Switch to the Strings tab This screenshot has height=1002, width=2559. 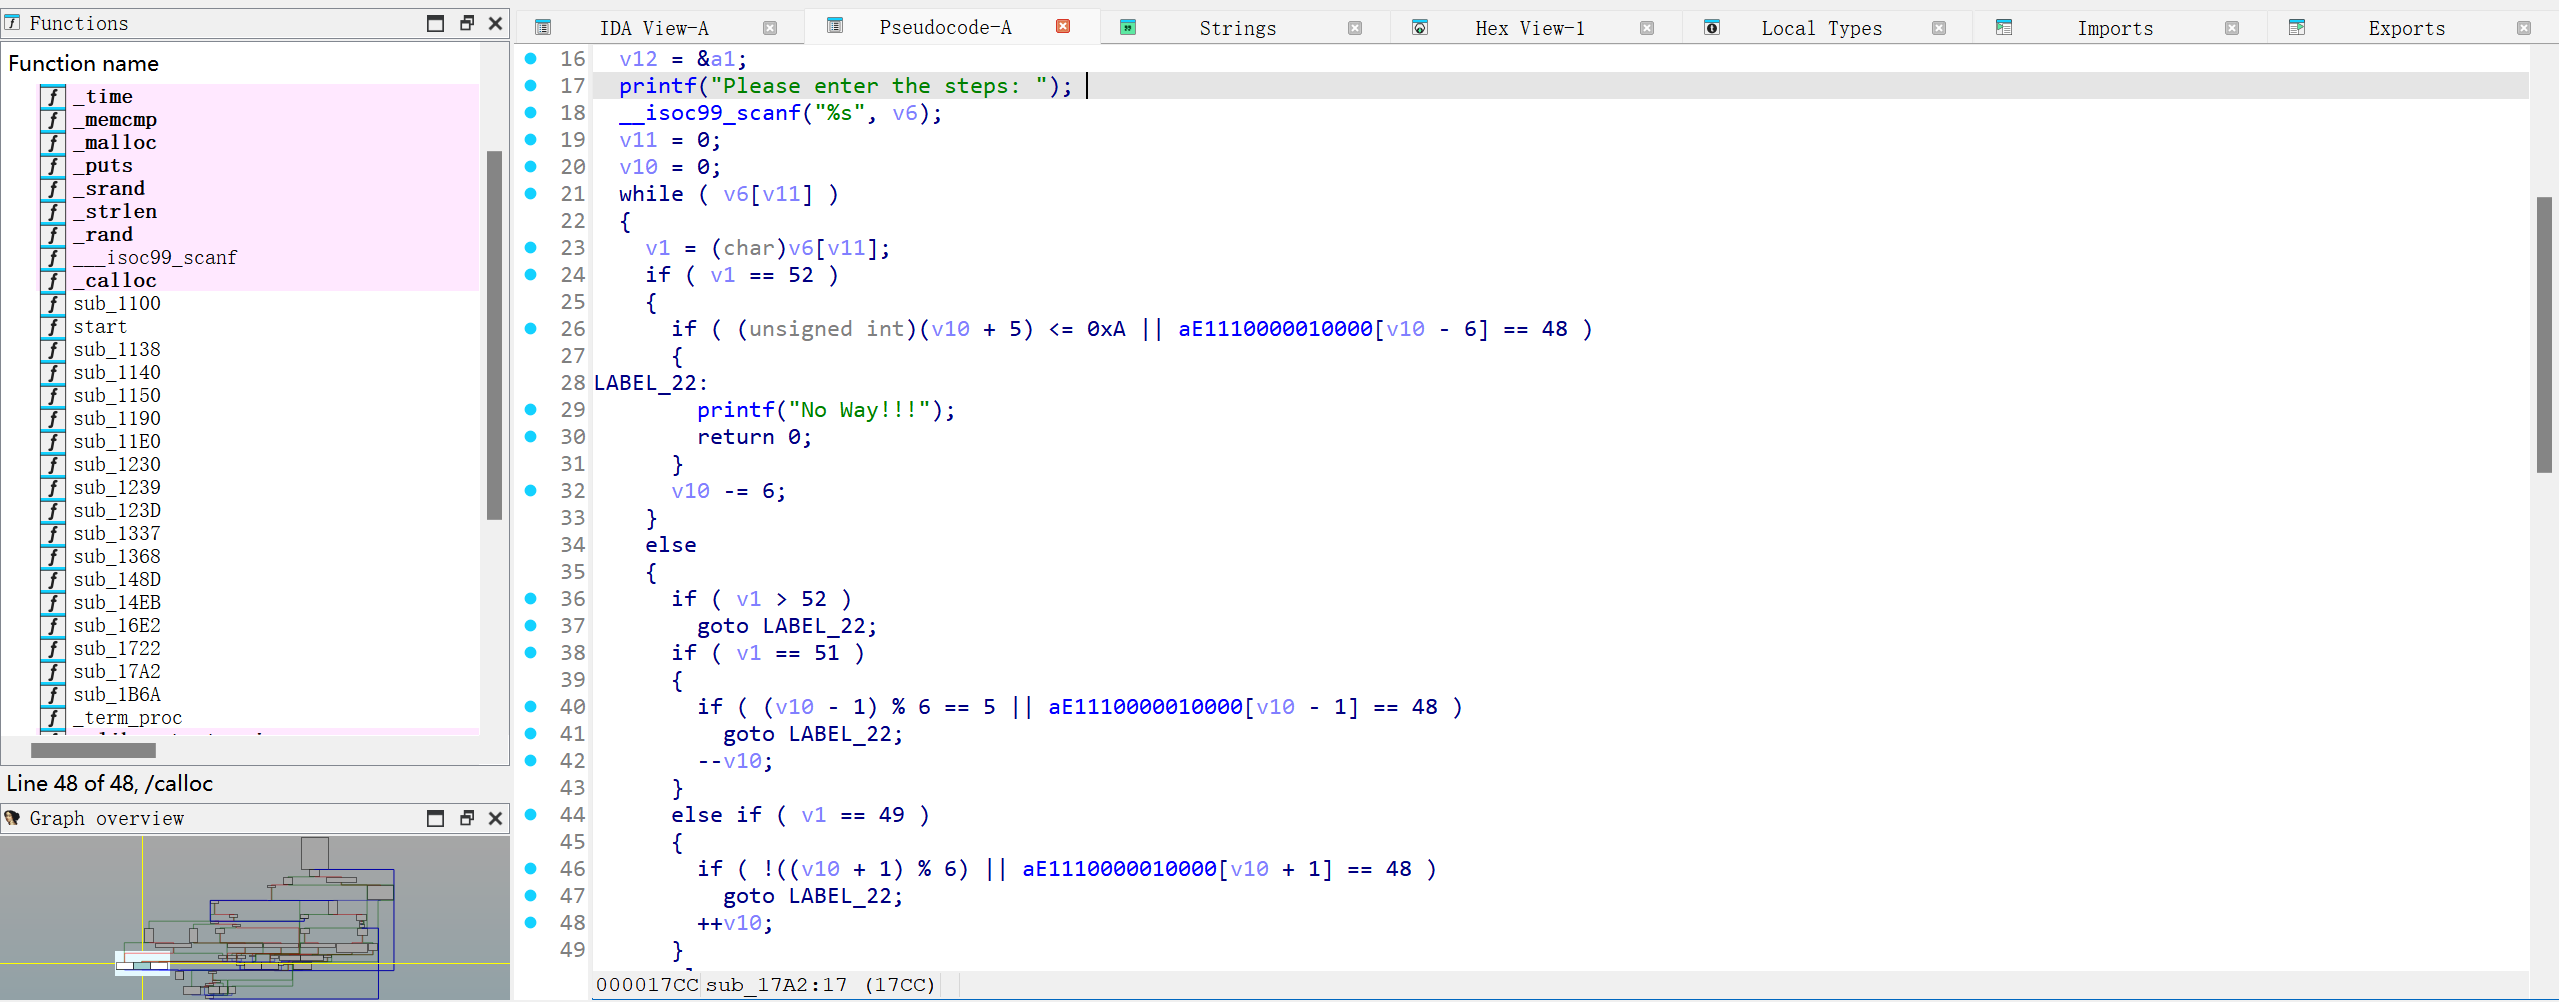(x=1237, y=28)
